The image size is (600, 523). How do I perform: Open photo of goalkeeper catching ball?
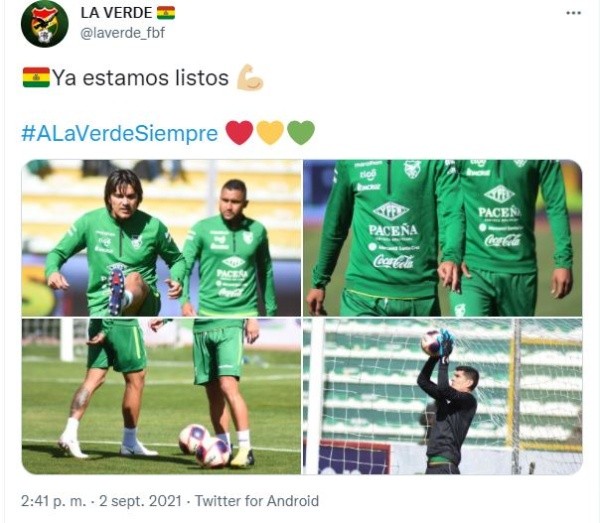coord(443,396)
